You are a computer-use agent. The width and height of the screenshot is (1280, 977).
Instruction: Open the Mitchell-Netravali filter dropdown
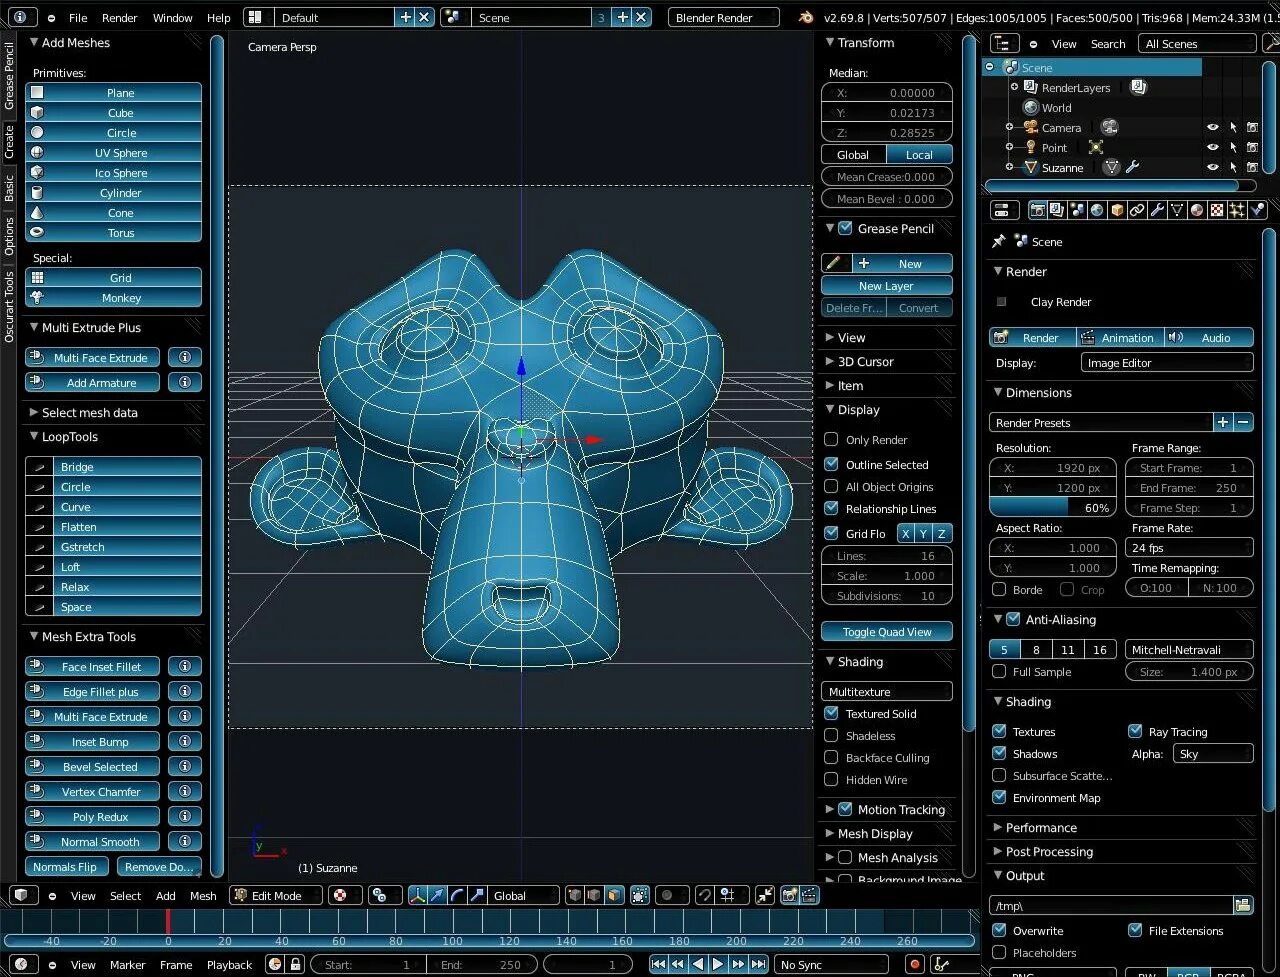click(1189, 649)
